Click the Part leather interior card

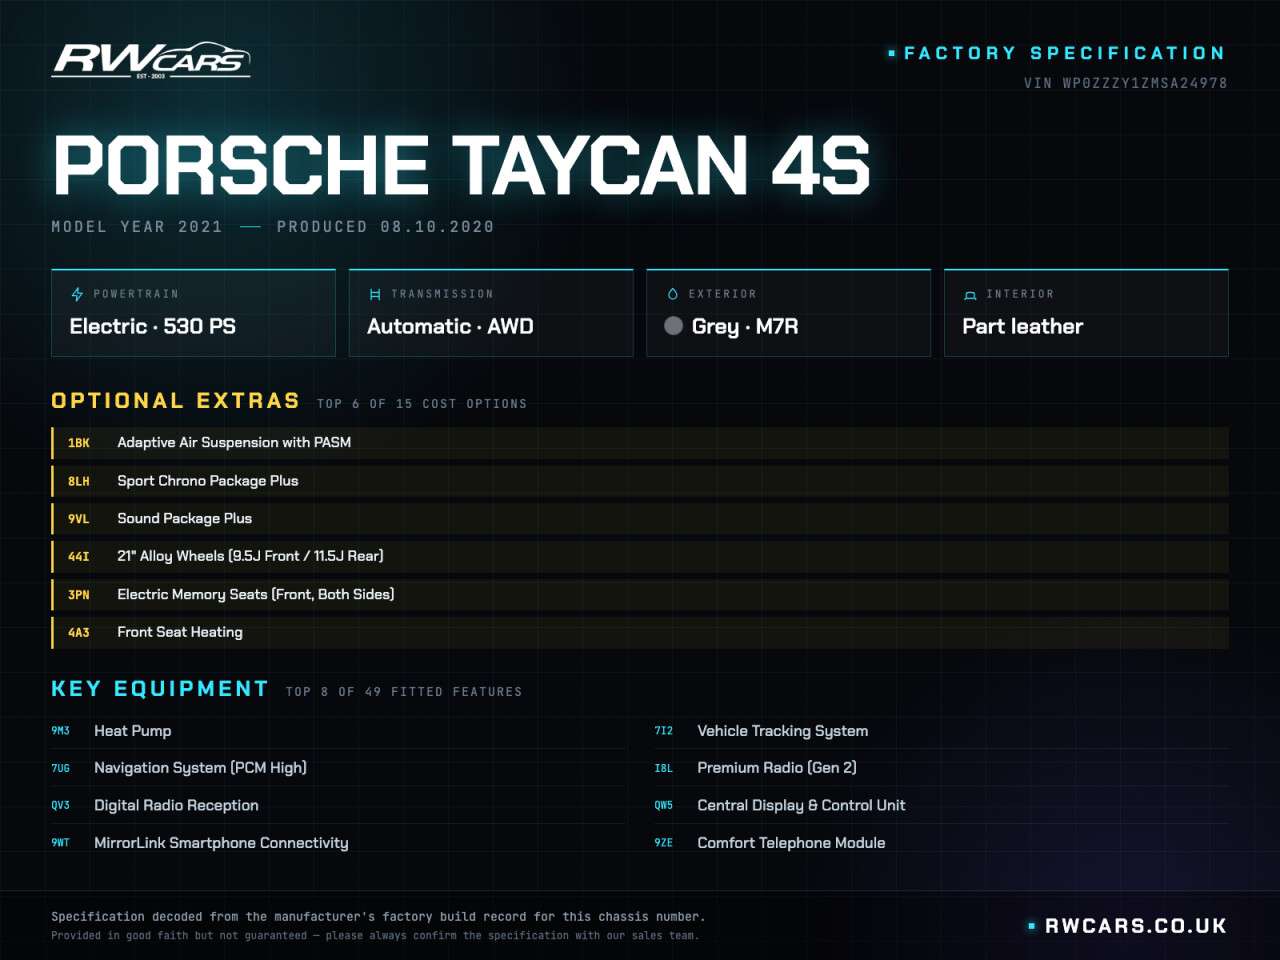[x=1086, y=313]
